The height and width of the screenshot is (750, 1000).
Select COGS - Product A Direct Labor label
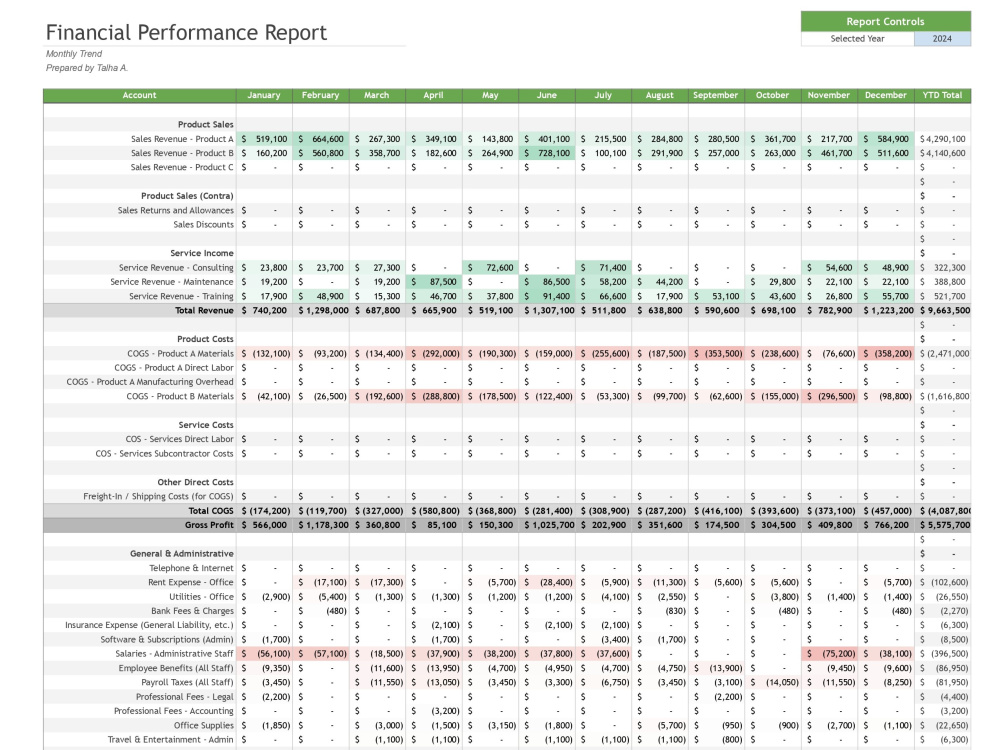click(174, 368)
